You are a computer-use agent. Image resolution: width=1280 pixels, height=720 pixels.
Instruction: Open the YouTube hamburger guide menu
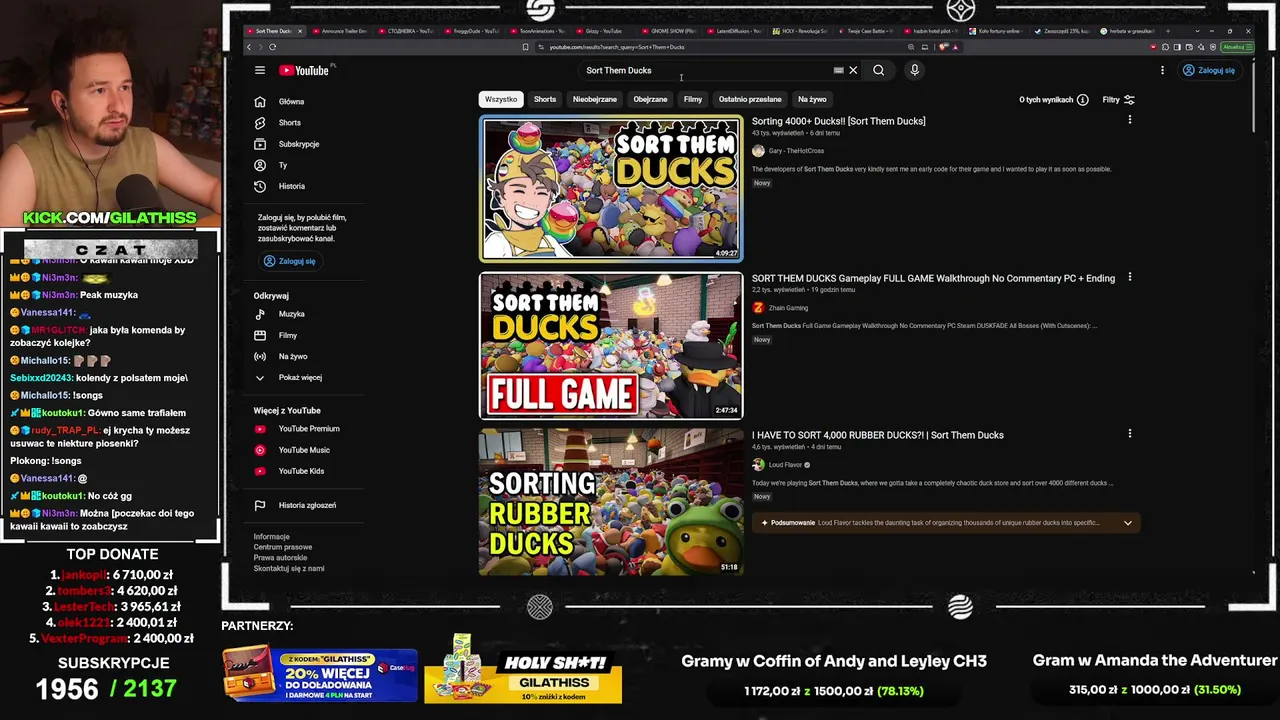coord(260,70)
